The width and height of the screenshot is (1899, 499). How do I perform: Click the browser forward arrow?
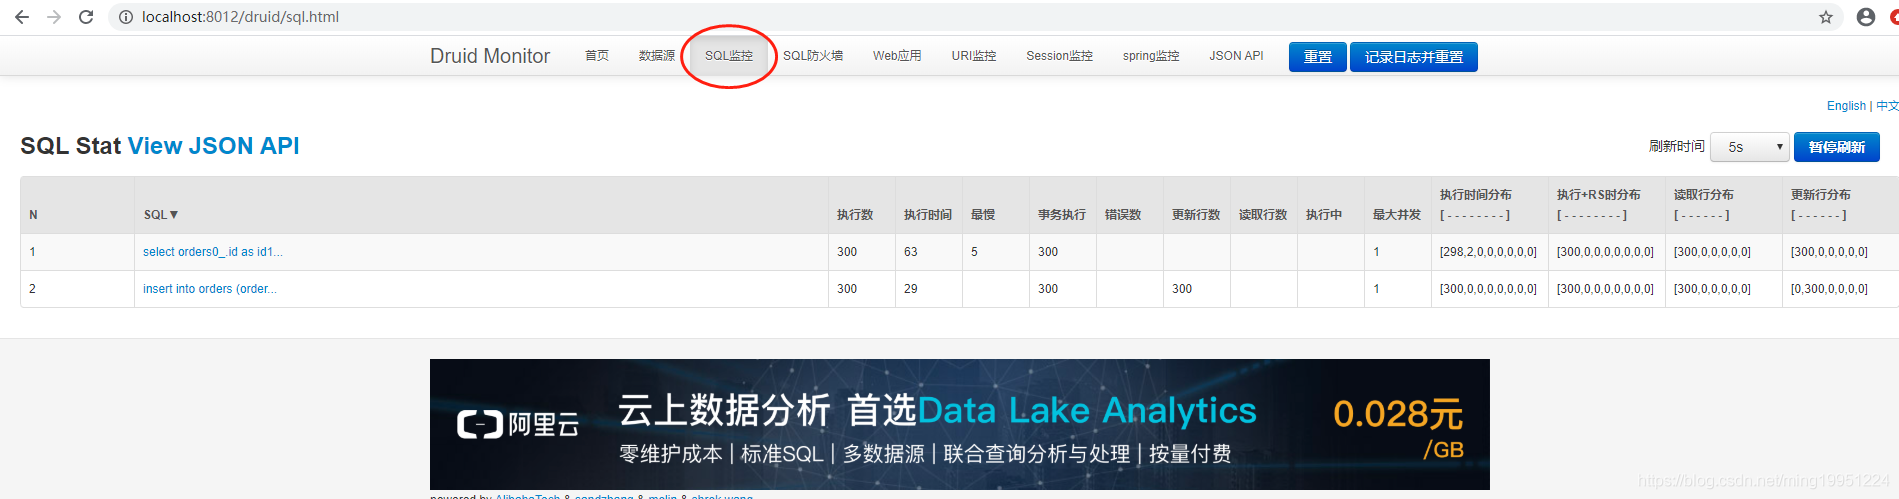click(54, 17)
